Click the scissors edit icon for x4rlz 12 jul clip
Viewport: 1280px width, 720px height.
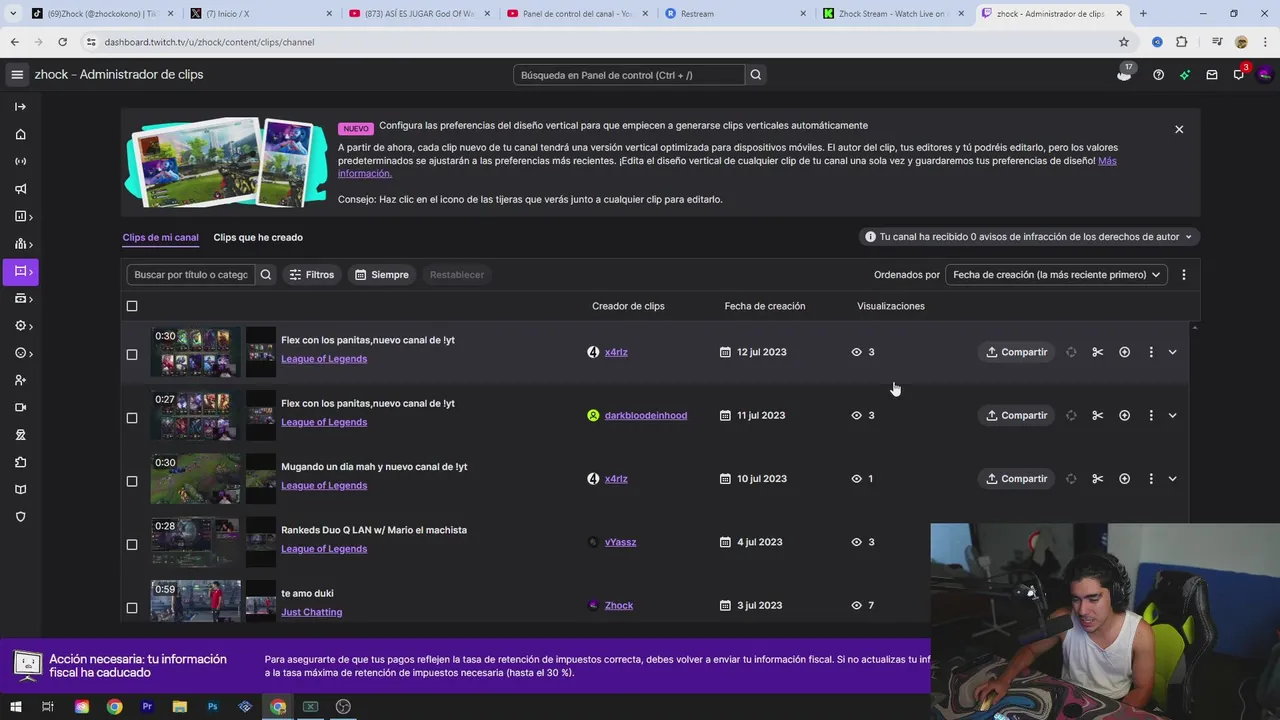[x=1097, y=352]
